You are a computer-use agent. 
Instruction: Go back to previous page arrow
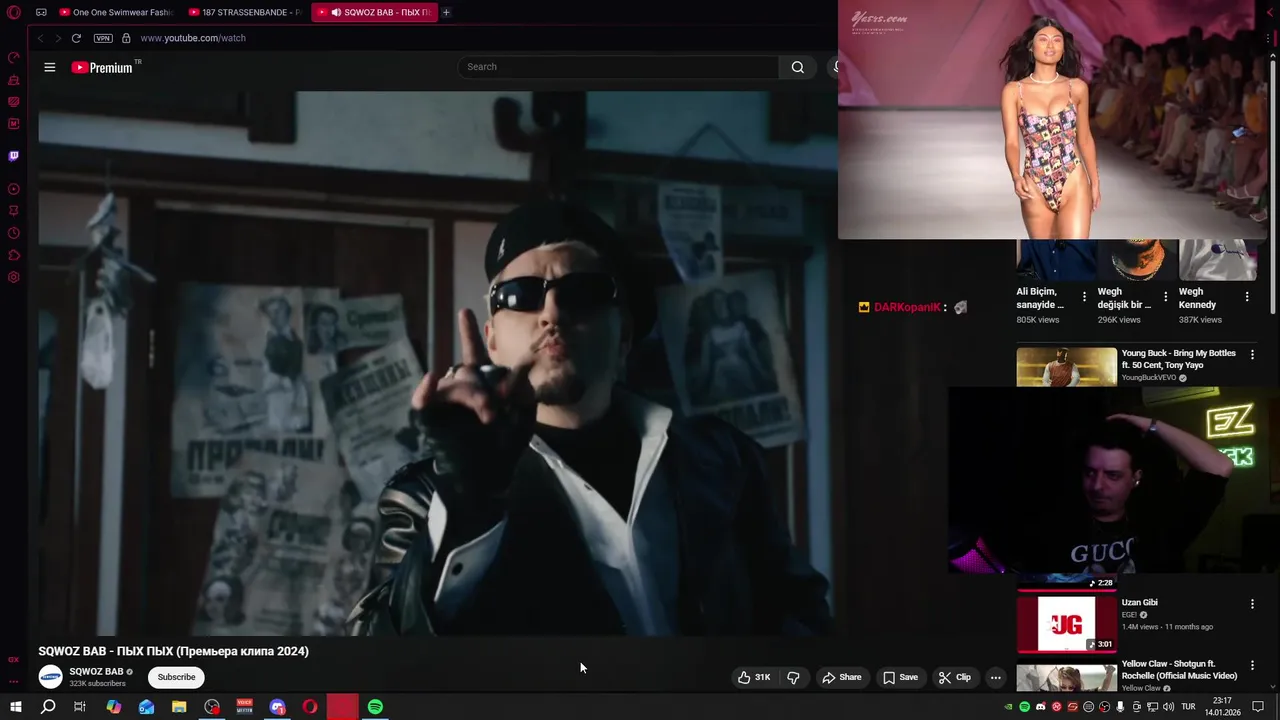[x=40, y=38]
